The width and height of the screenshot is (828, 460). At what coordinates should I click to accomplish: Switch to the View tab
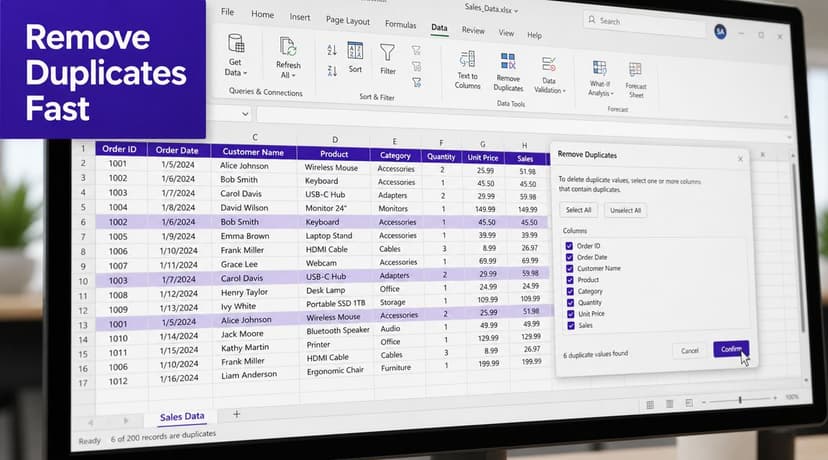click(506, 33)
